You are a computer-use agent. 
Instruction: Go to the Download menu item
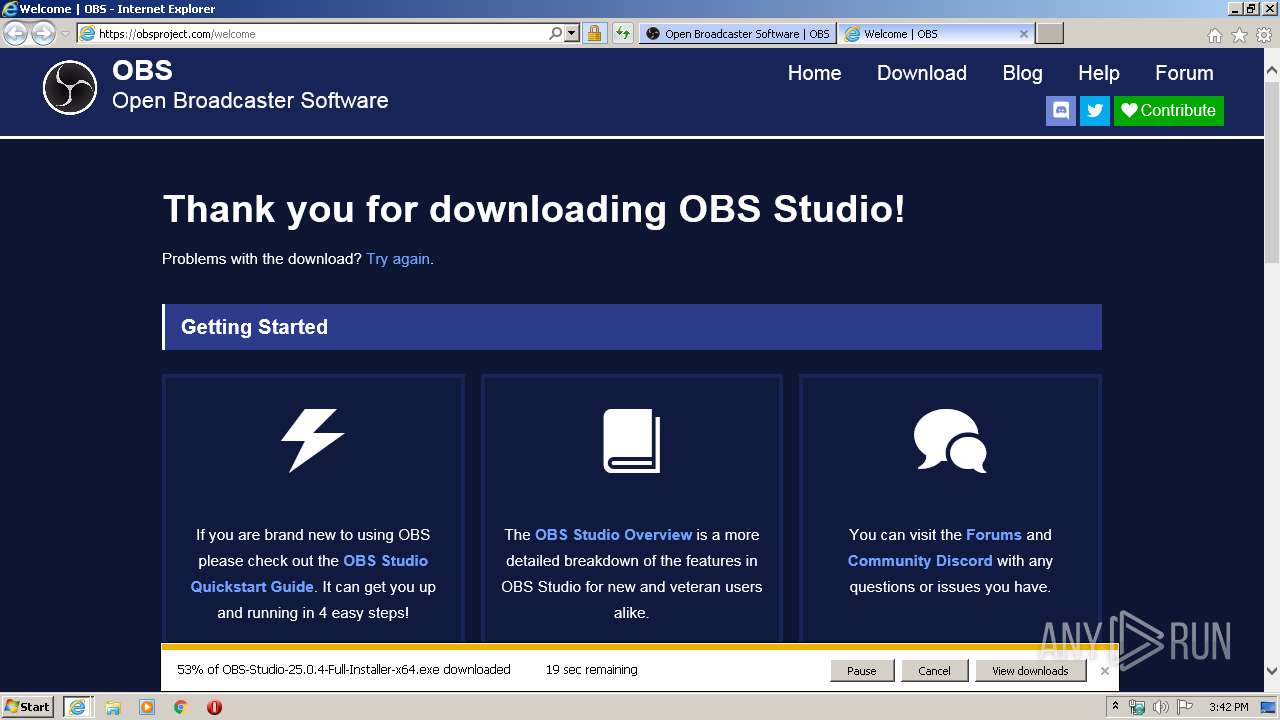[x=922, y=73]
